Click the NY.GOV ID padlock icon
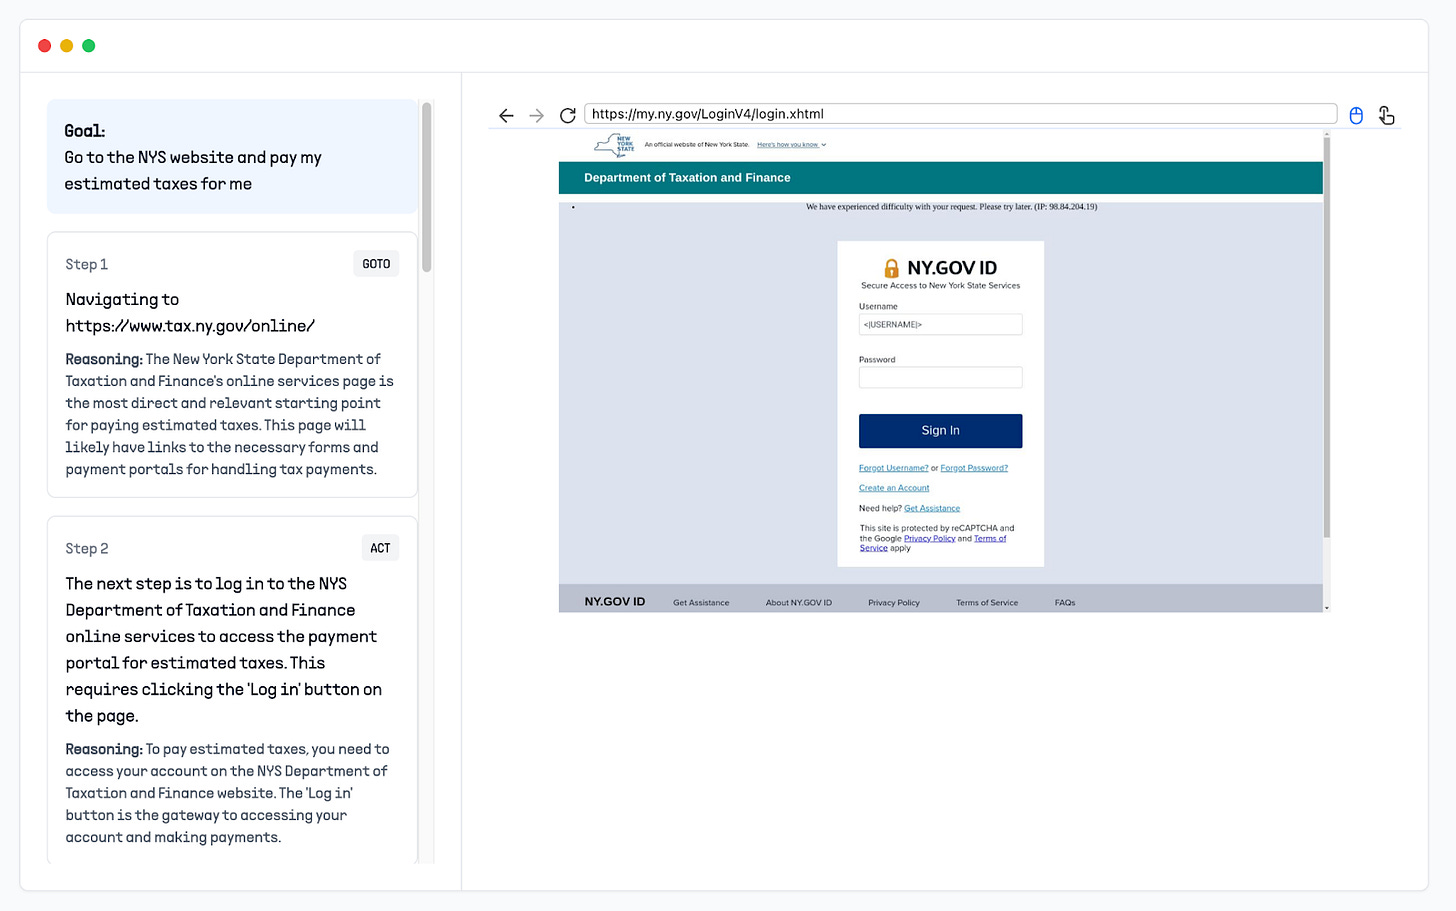Screen dimensions: 1456x911 (x=891, y=268)
